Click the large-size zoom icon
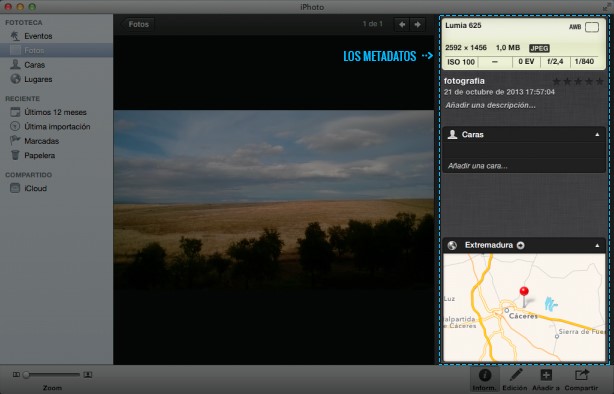Image resolution: width=614 pixels, height=394 pixels. click(x=88, y=375)
